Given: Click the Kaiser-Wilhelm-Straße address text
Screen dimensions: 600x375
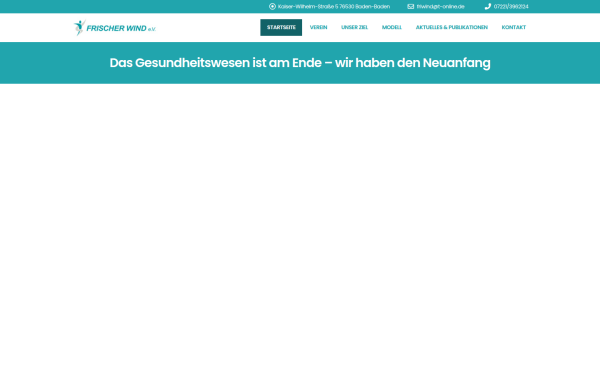Looking at the screenshot, I should pyautogui.click(x=334, y=7).
